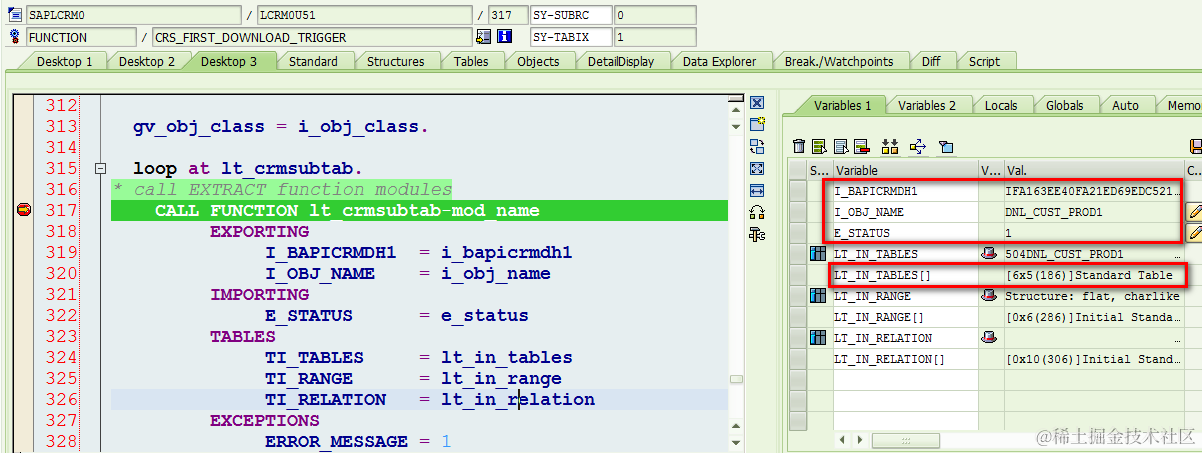Click the red hat icon in LT_IN_TABLES row
The height and width of the screenshot is (453, 1202).
point(990,254)
